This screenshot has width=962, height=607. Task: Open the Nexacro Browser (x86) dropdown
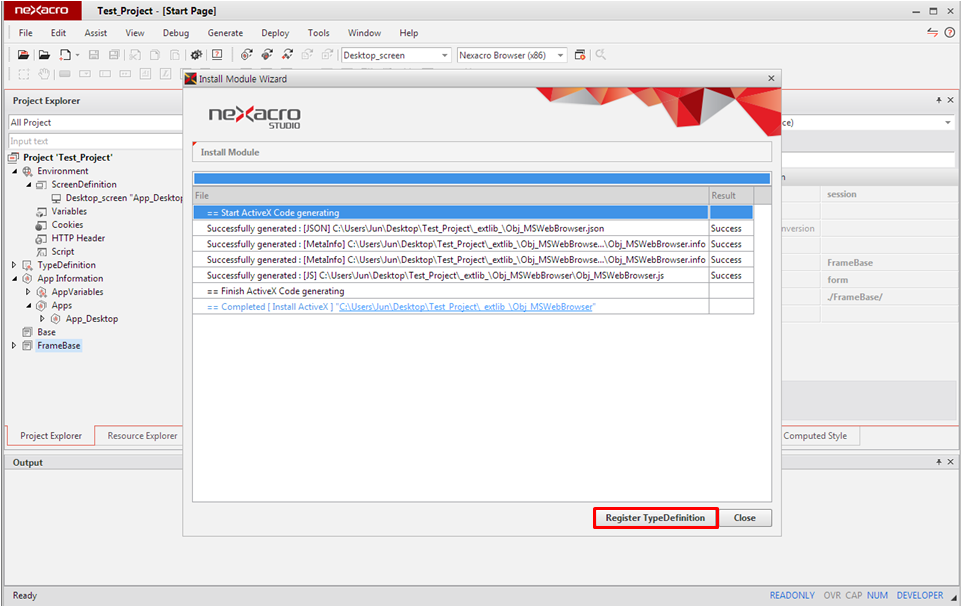[x=561, y=55]
